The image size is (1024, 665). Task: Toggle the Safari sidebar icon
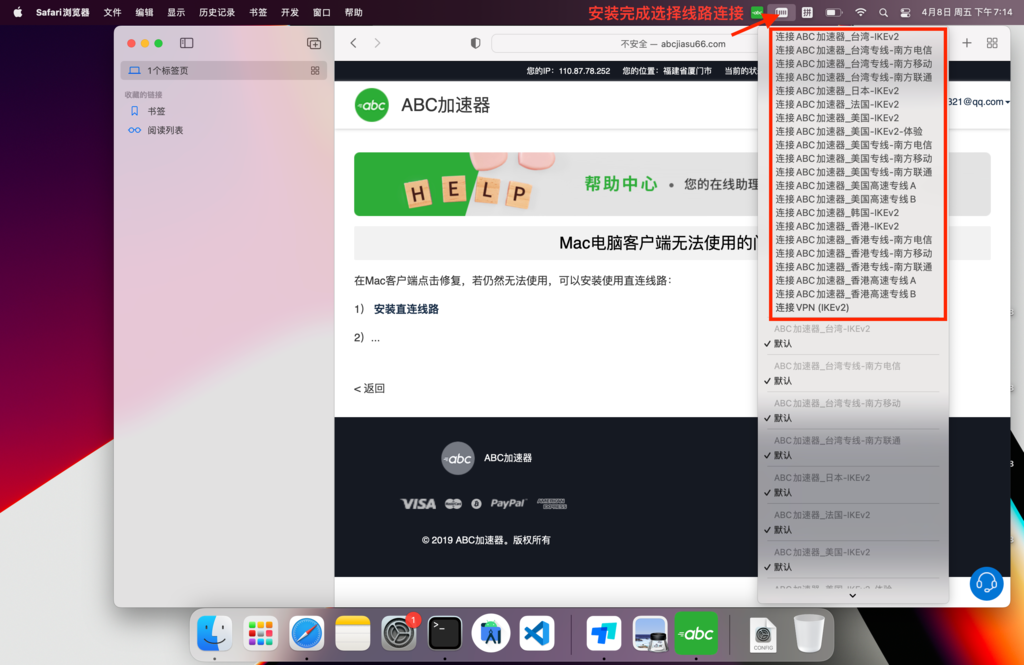[186, 43]
